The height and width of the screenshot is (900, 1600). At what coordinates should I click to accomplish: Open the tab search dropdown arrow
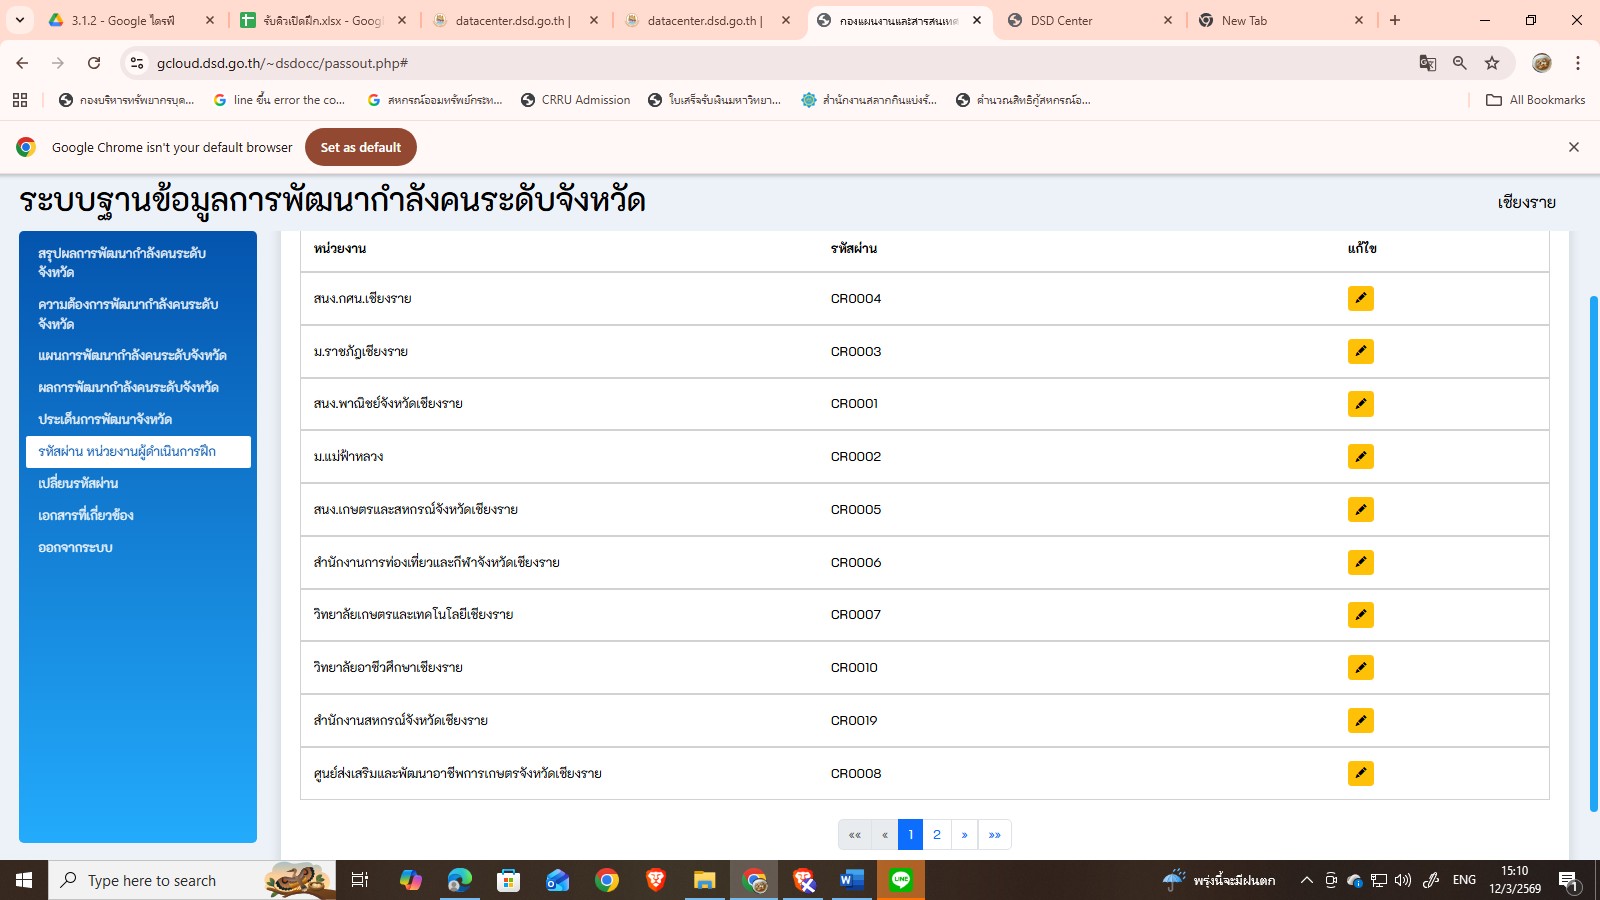coord(20,20)
